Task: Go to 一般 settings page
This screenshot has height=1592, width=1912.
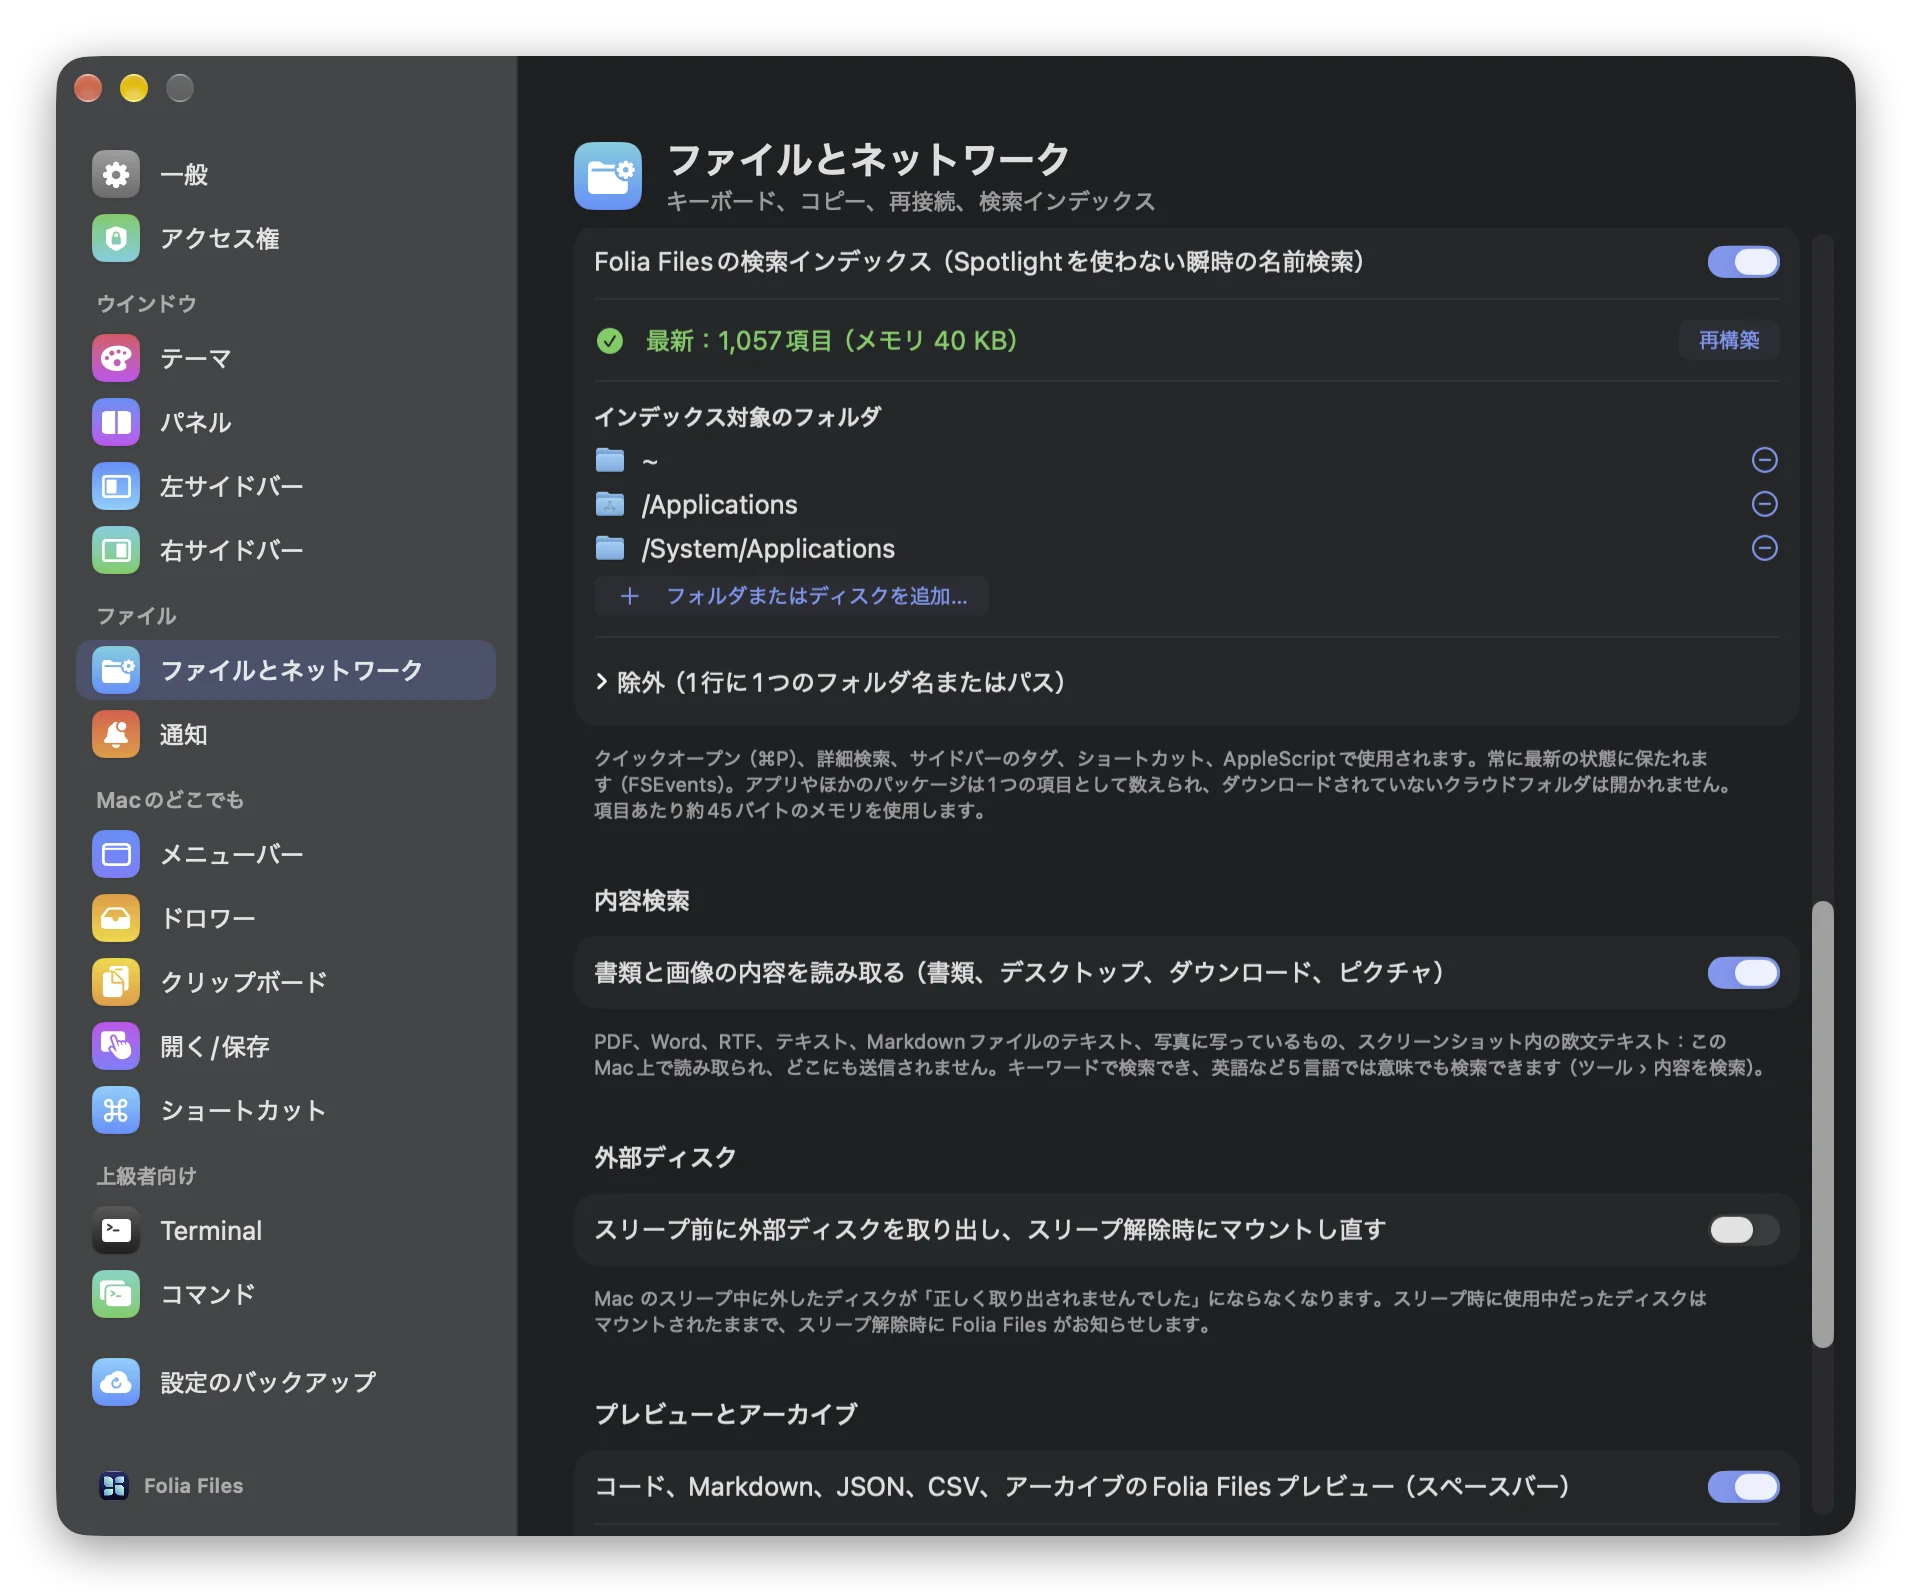Action: 286,174
